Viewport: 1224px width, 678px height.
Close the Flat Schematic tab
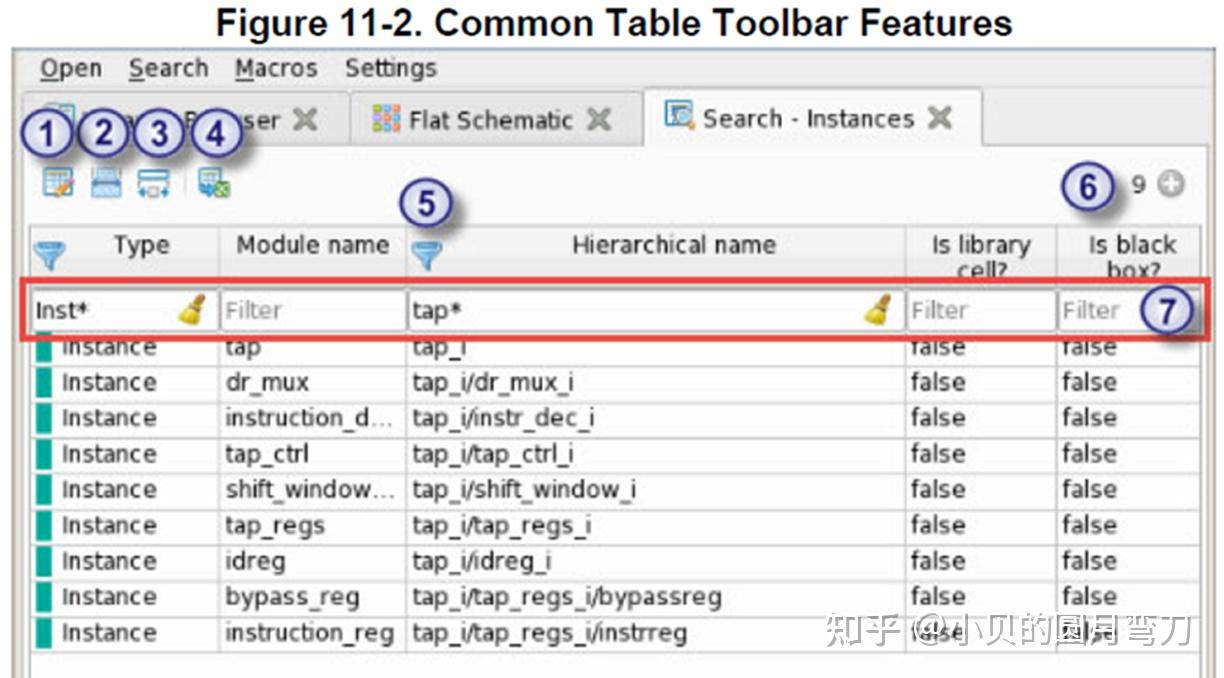click(598, 120)
